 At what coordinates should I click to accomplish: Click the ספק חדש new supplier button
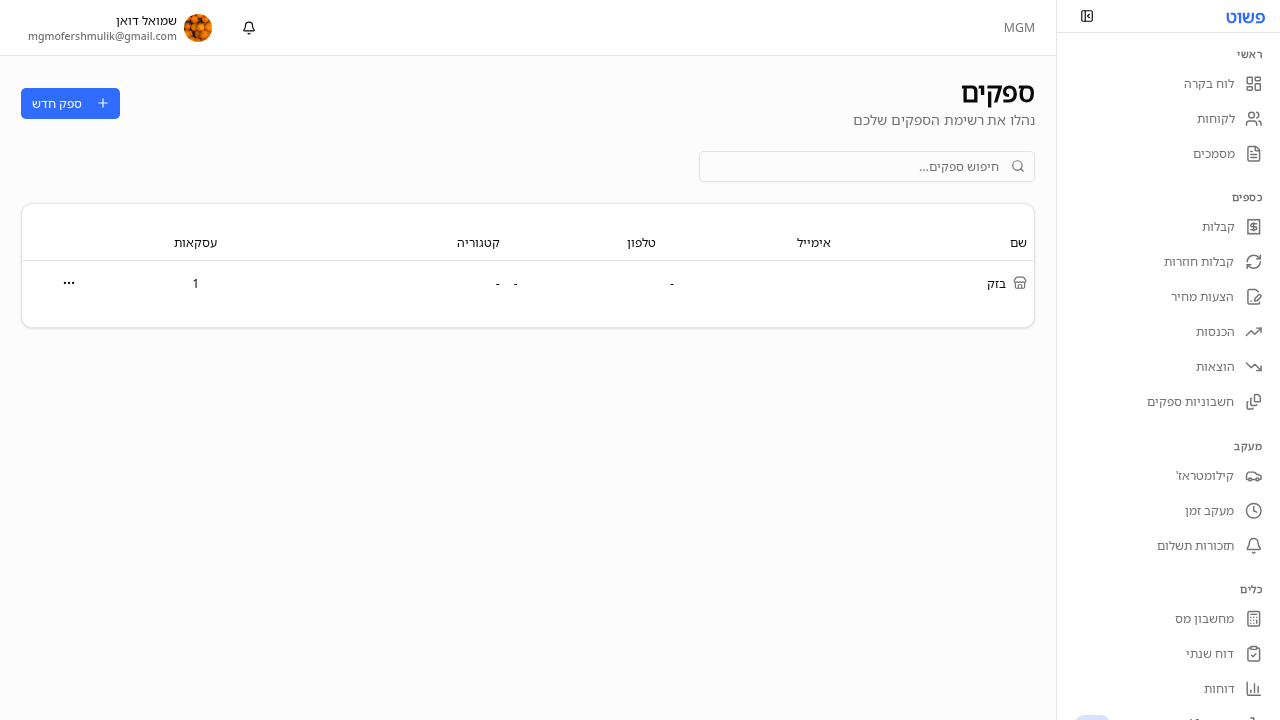[70, 103]
